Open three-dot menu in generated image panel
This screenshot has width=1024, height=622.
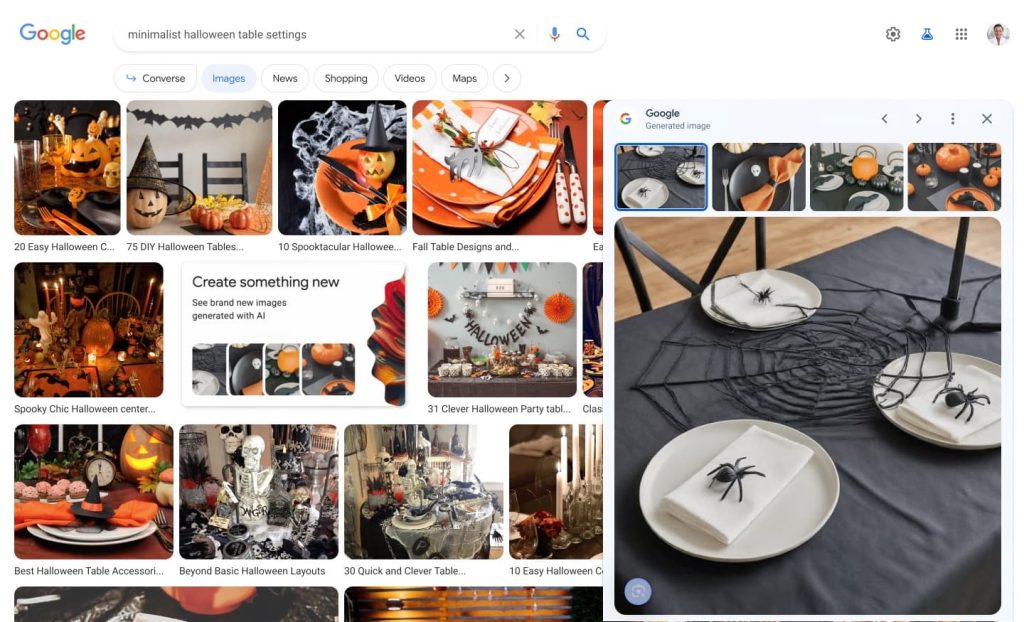(953, 118)
